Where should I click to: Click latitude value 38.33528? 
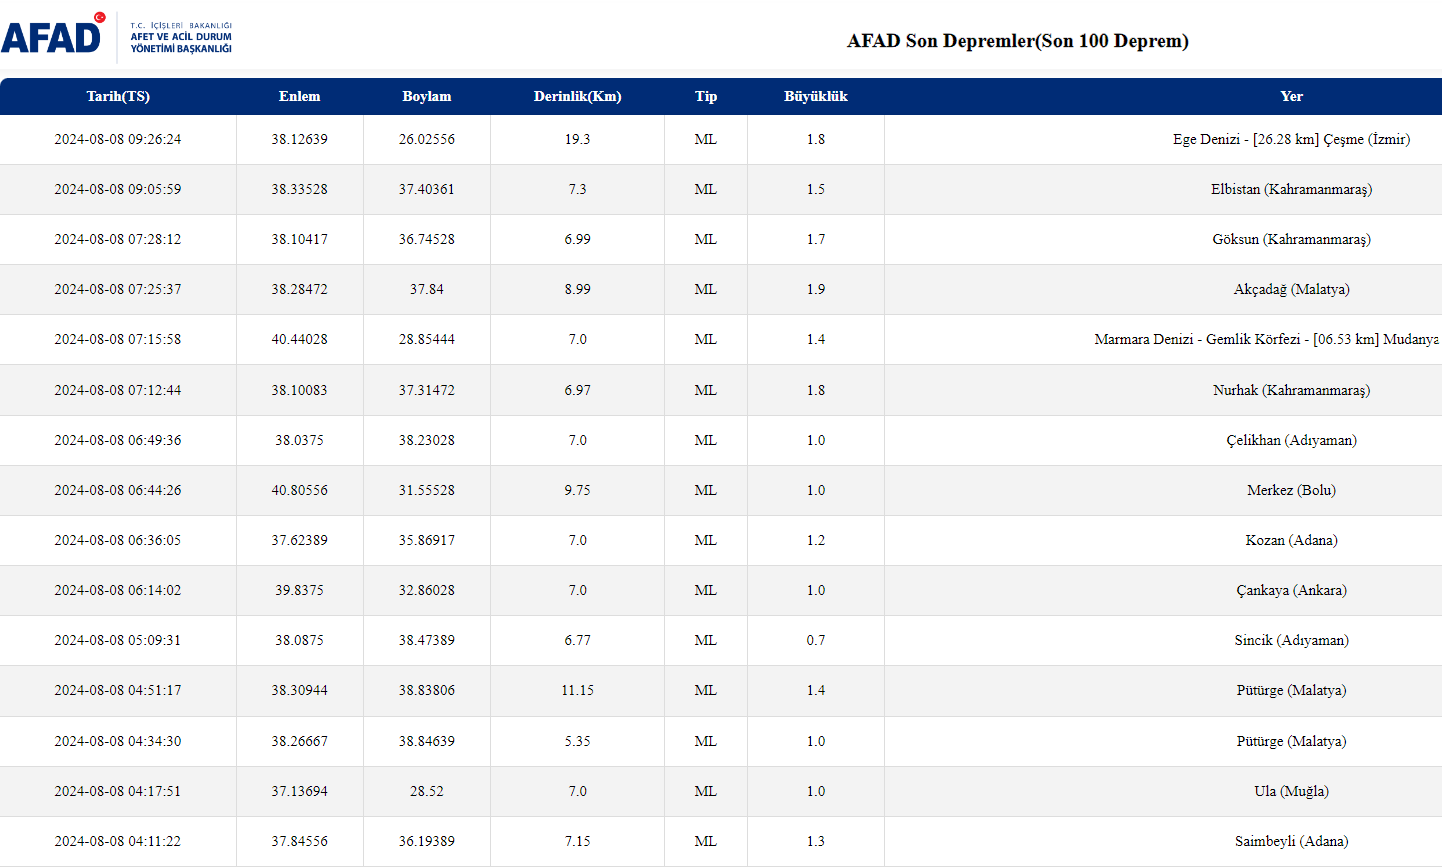tap(300, 190)
